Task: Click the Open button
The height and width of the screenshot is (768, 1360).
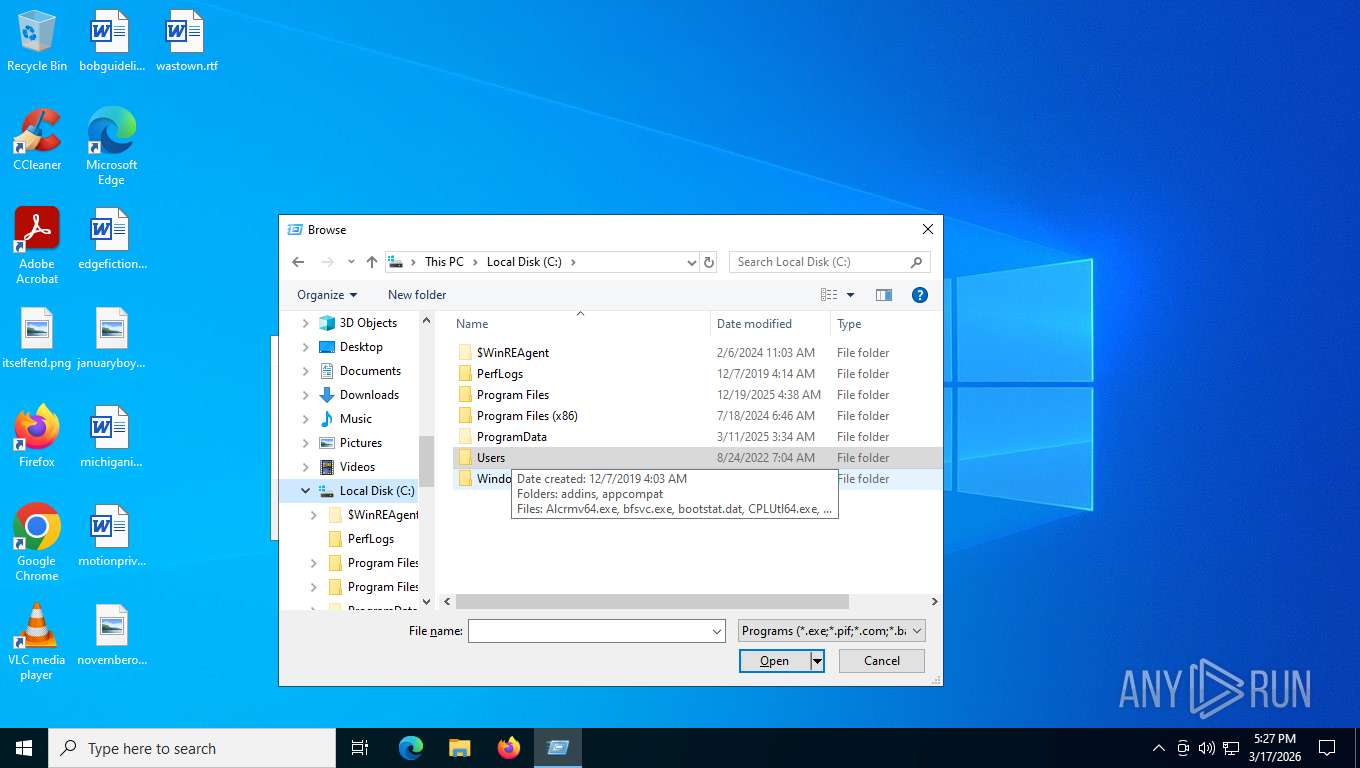Action: point(774,661)
